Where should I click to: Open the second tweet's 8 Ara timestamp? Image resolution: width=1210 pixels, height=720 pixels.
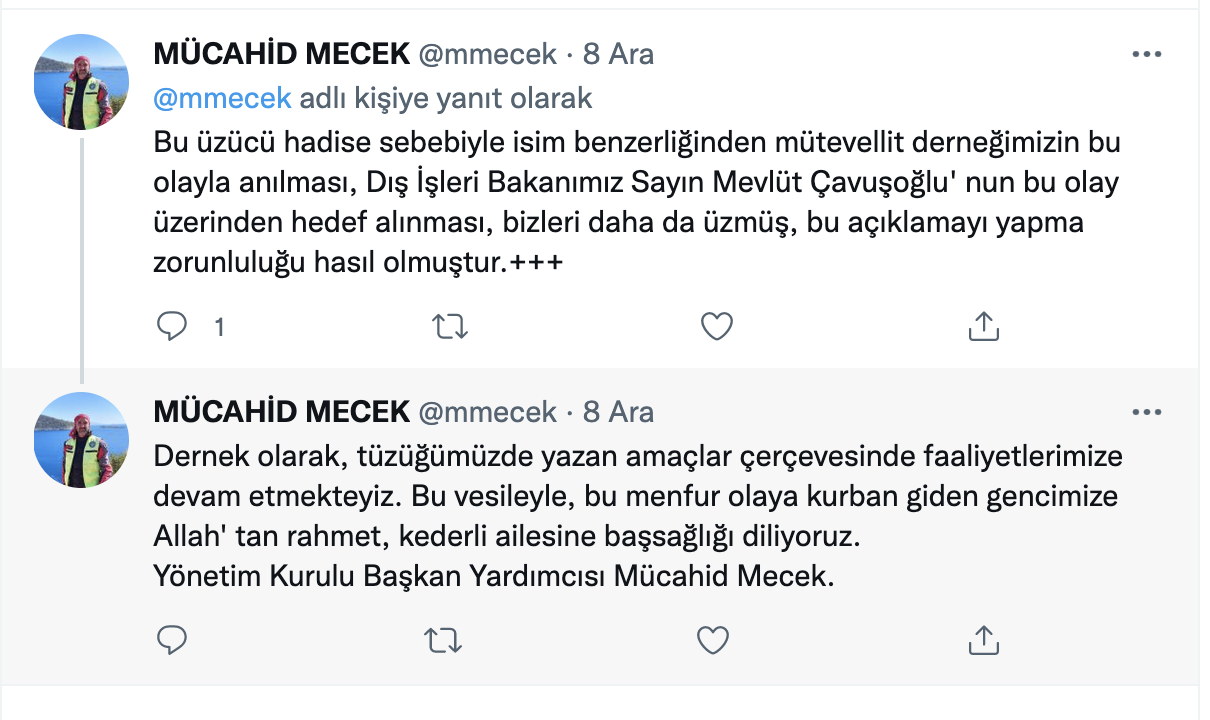(618, 411)
